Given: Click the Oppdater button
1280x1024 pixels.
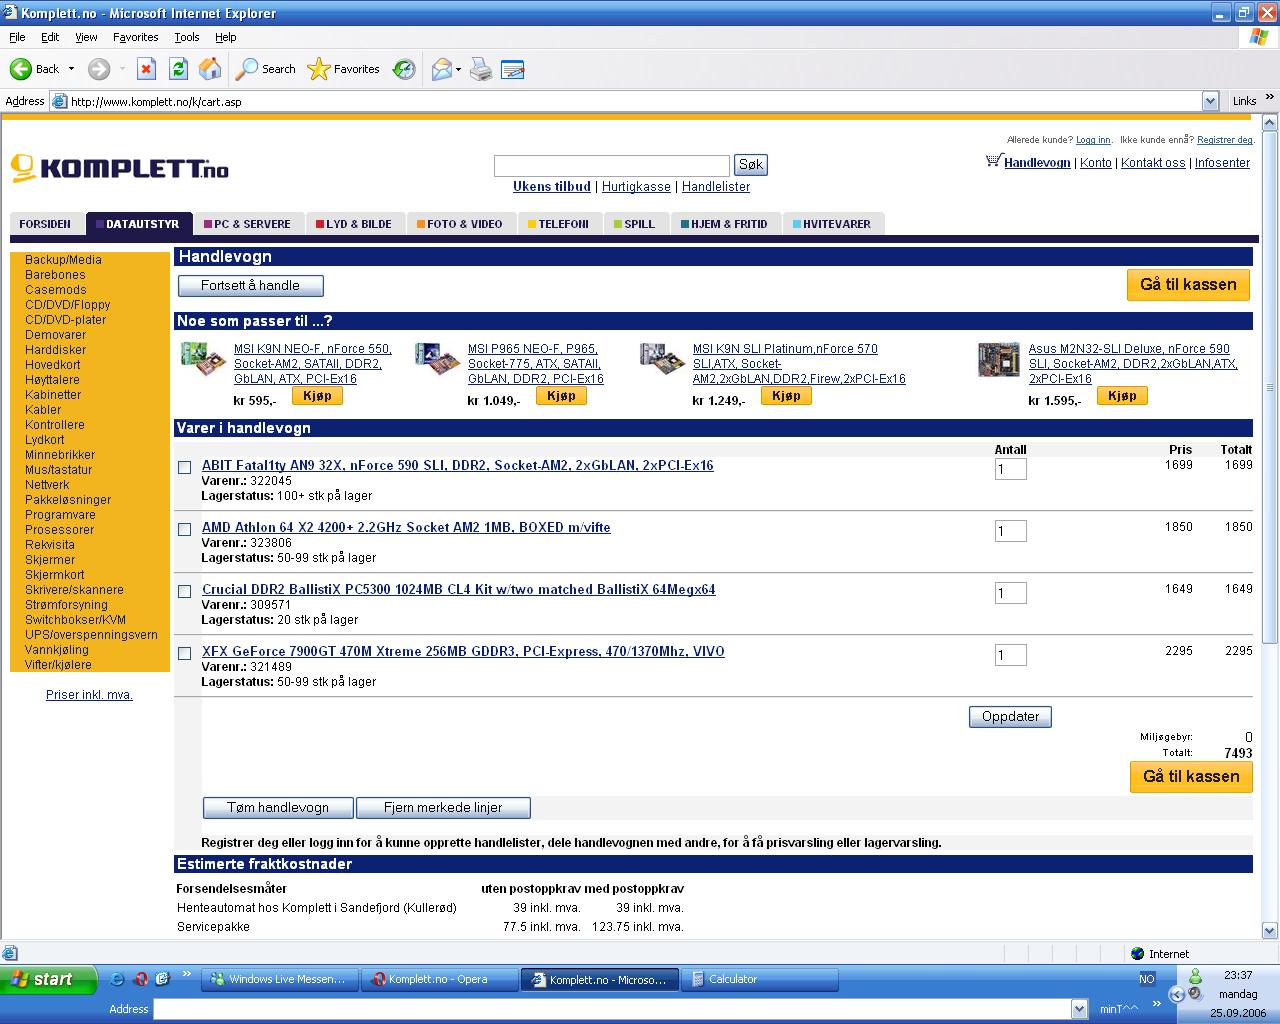Looking at the screenshot, I should pyautogui.click(x=1010, y=717).
